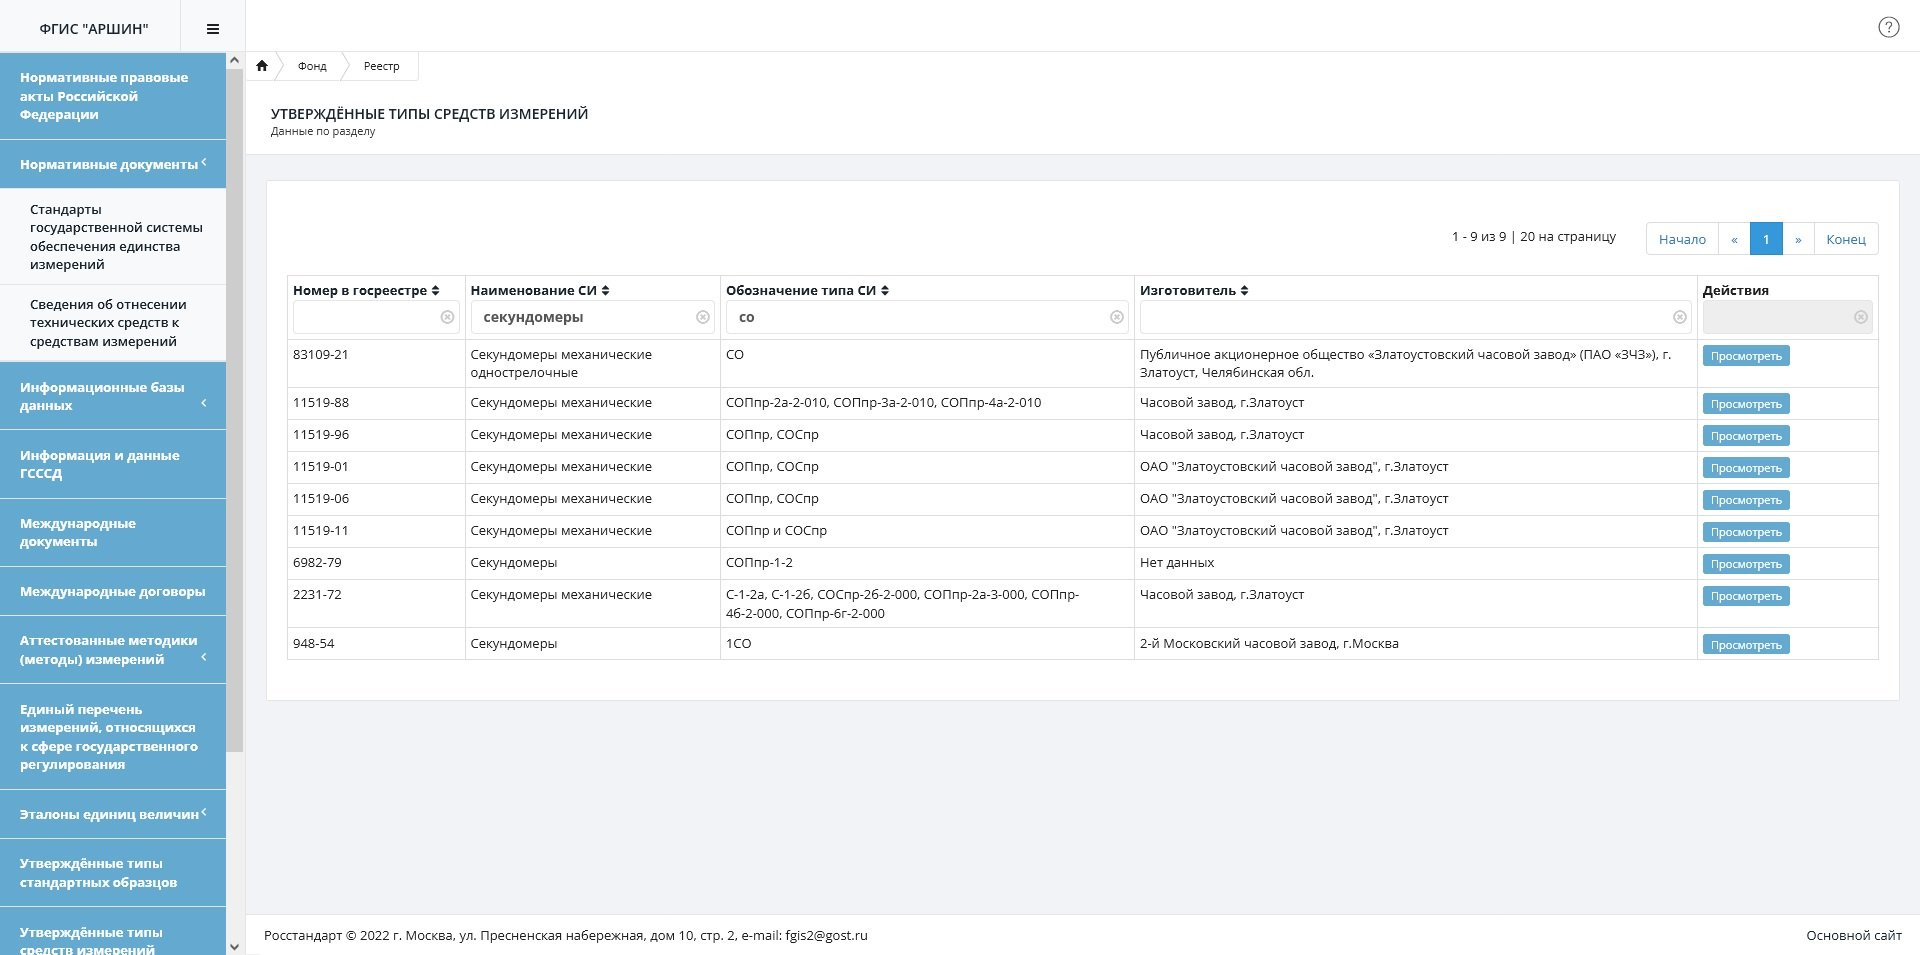Viewport: 1920px width, 955px height.
Task: Toggle the hamburger sidebar menu icon
Action: [x=212, y=29]
